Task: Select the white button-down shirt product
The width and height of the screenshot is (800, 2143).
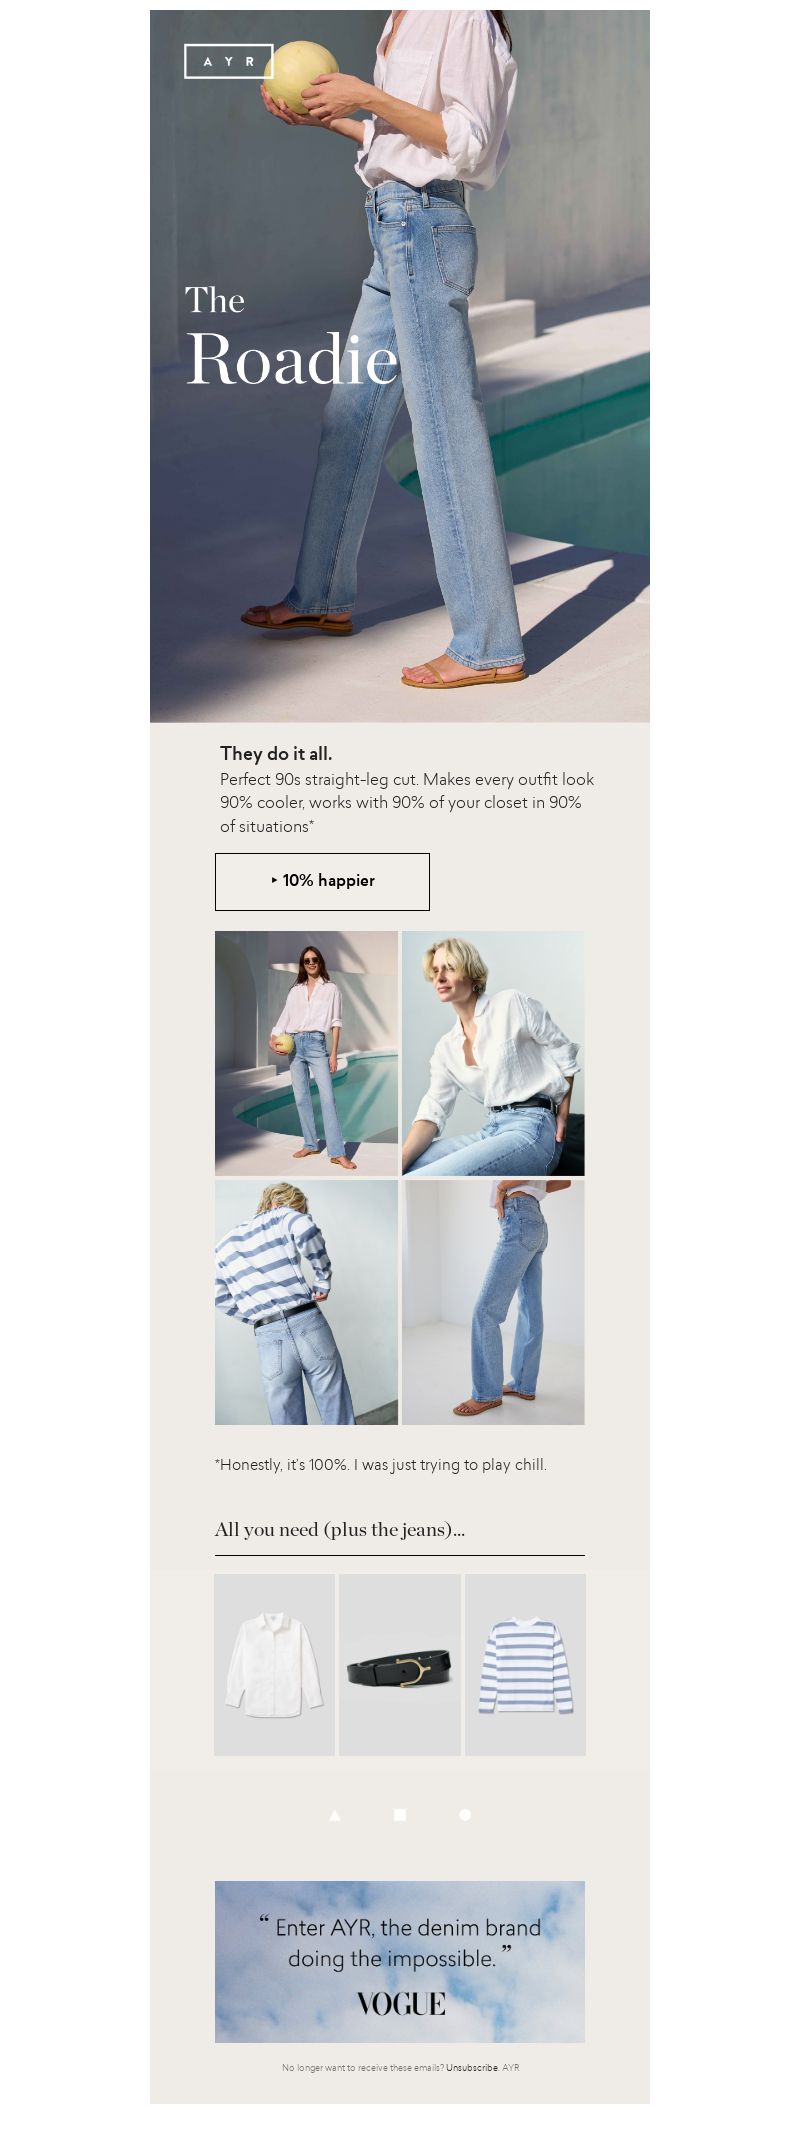Action: [274, 1664]
